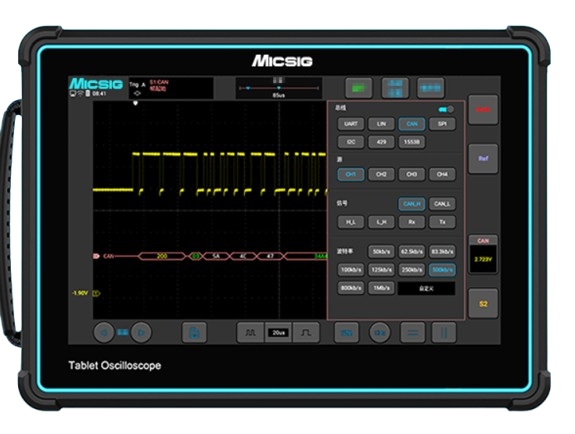Open the Trig S1 CAN trigger info box
The image size is (575, 434).
(x=171, y=88)
